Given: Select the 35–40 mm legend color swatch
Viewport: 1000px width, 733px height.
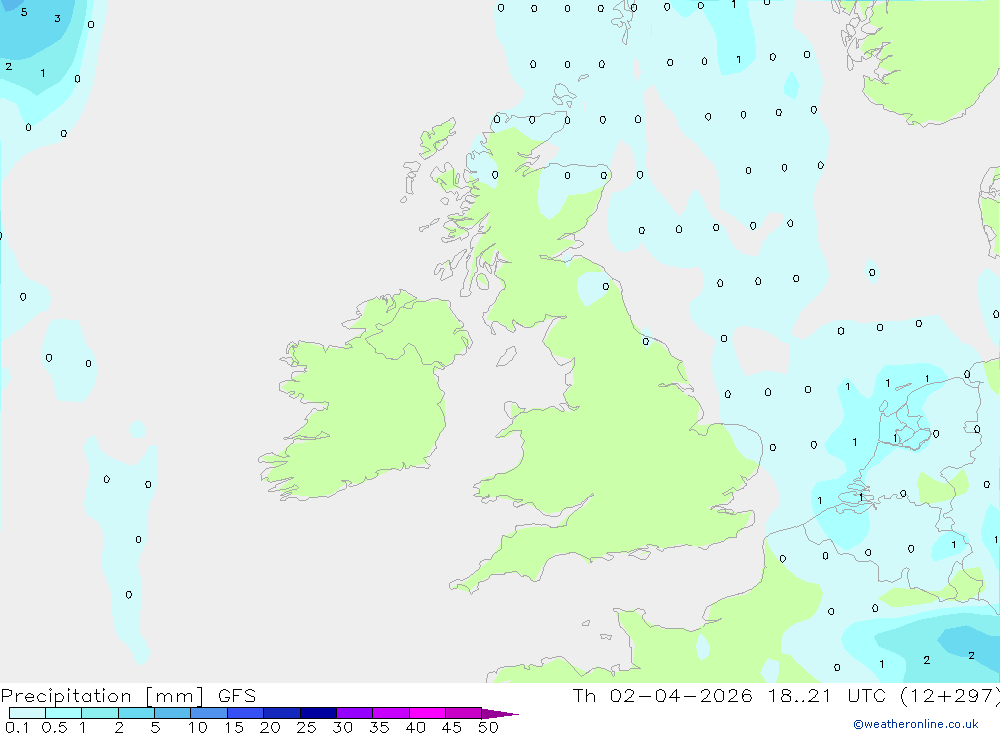Looking at the screenshot, I should 391,713.
